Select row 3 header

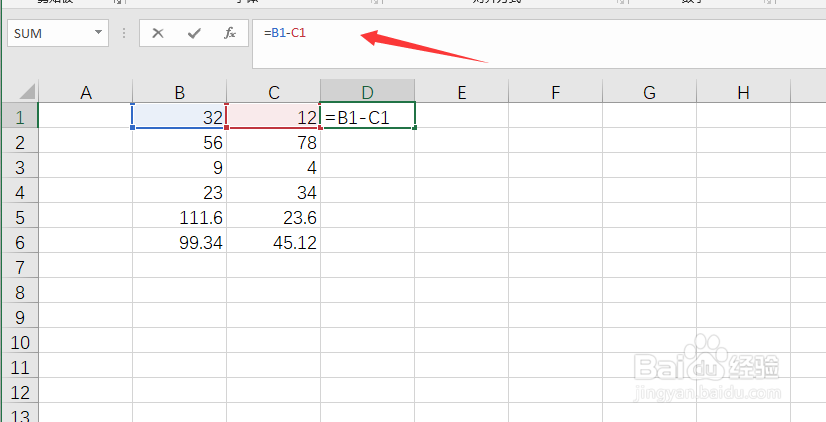coord(20,165)
